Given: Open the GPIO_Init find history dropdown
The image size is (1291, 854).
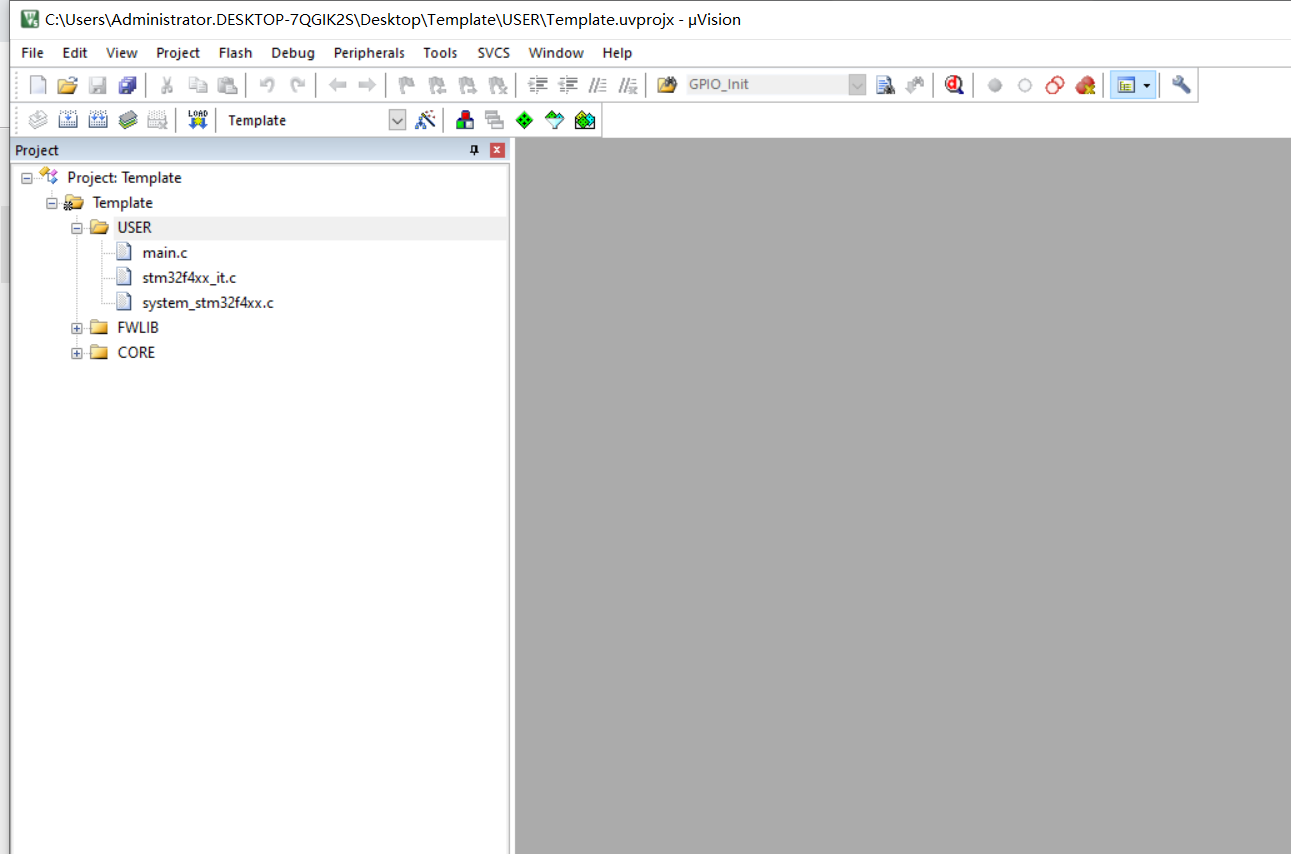Looking at the screenshot, I should point(857,85).
